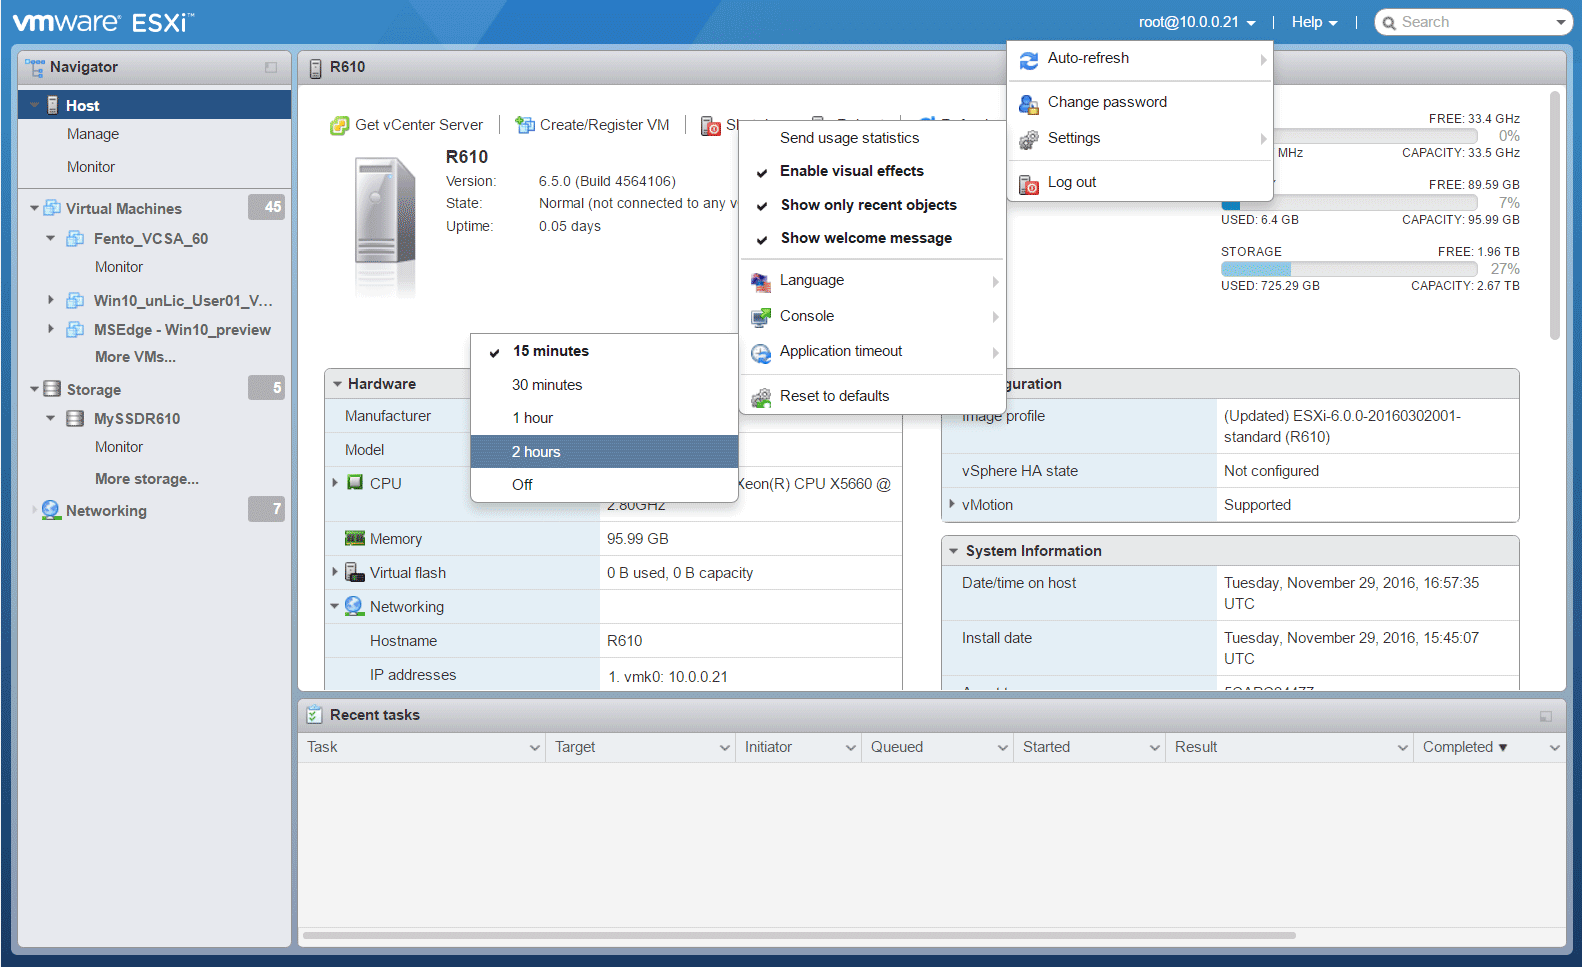Image resolution: width=1582 pixels, height=967 pixels.
Task: Click the Settings gear icon
Action: (x=1029, y=139)
